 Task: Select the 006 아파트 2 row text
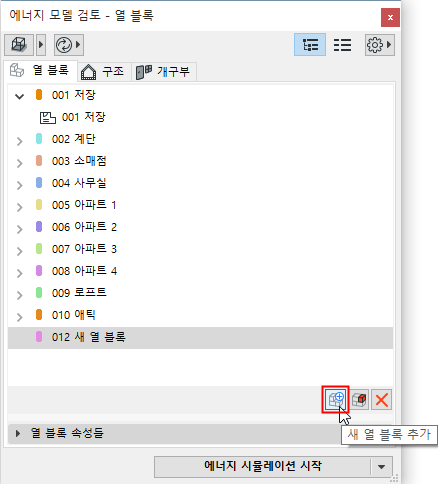pos(84,227)
